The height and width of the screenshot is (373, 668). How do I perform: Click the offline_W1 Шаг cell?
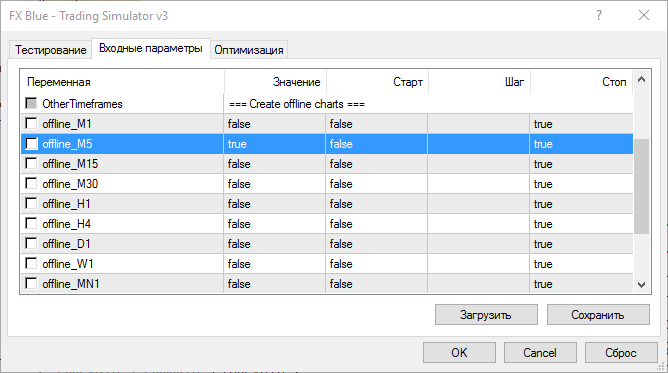click(479, 264)
